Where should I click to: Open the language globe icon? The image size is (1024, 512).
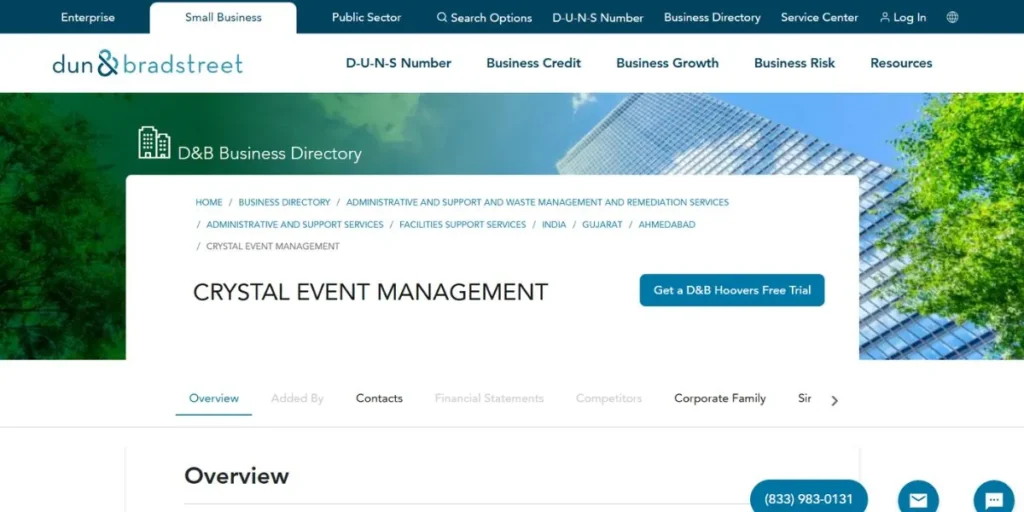[952, 18]
